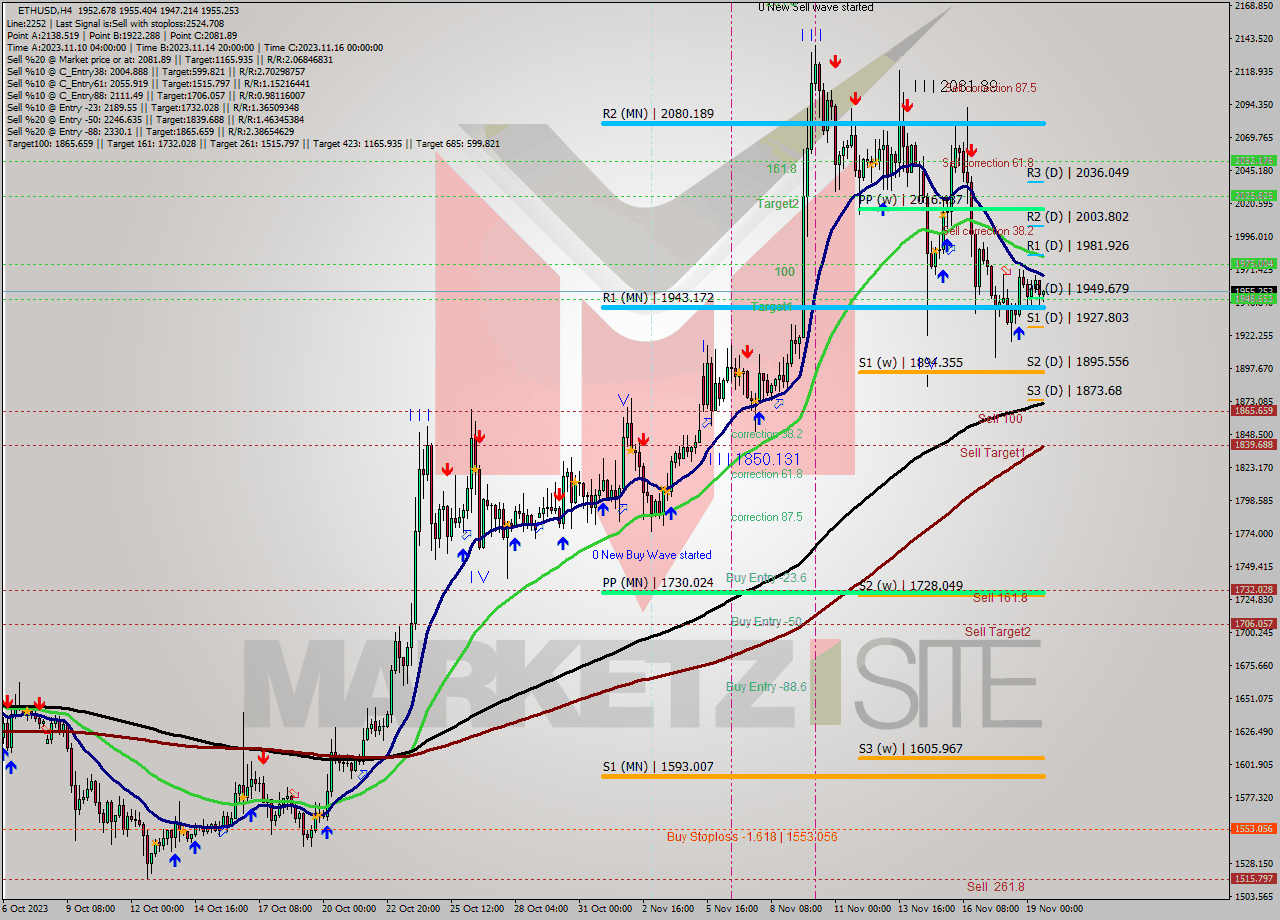Select the '31 Oct 00:00' time label

604,909
